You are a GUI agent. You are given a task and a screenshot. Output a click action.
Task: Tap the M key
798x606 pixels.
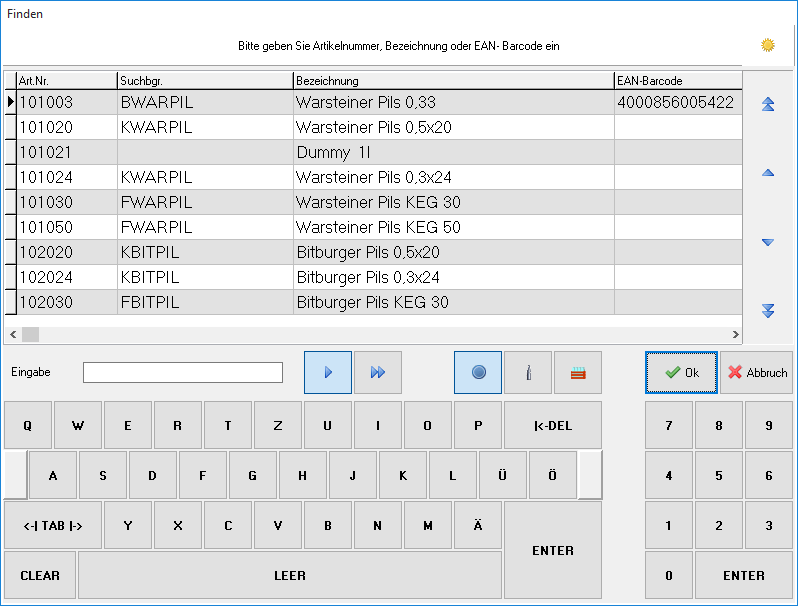[428, 526]
